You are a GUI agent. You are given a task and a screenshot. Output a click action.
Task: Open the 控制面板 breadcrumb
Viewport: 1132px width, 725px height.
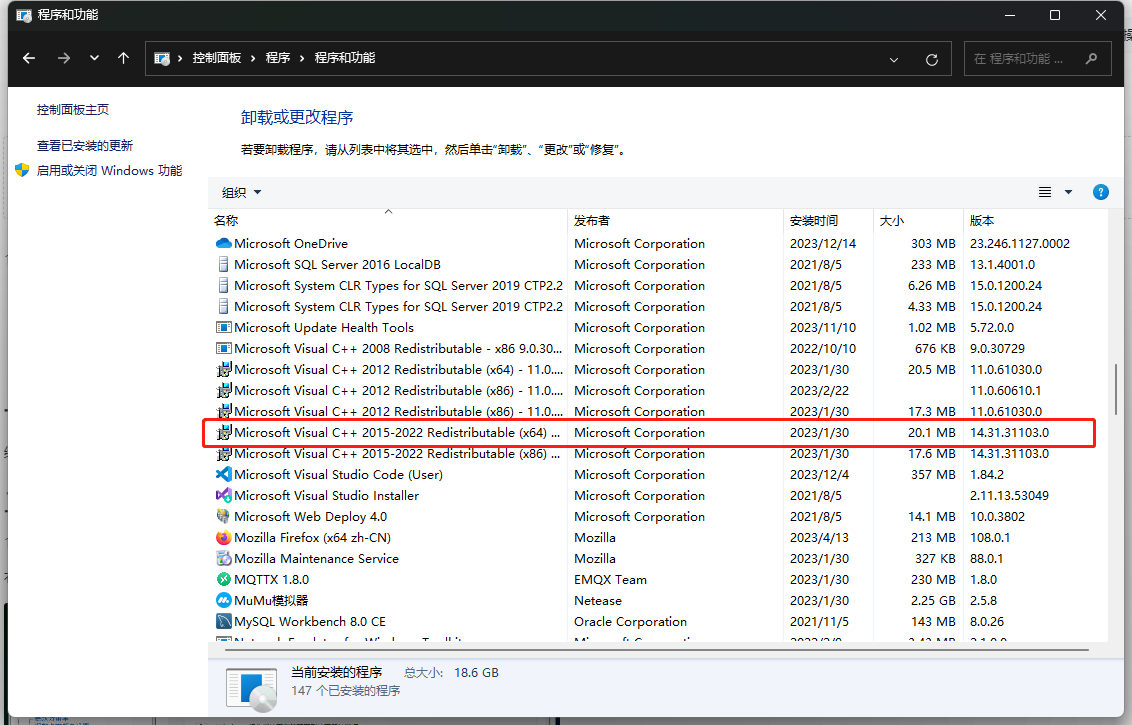pos(217,58)
